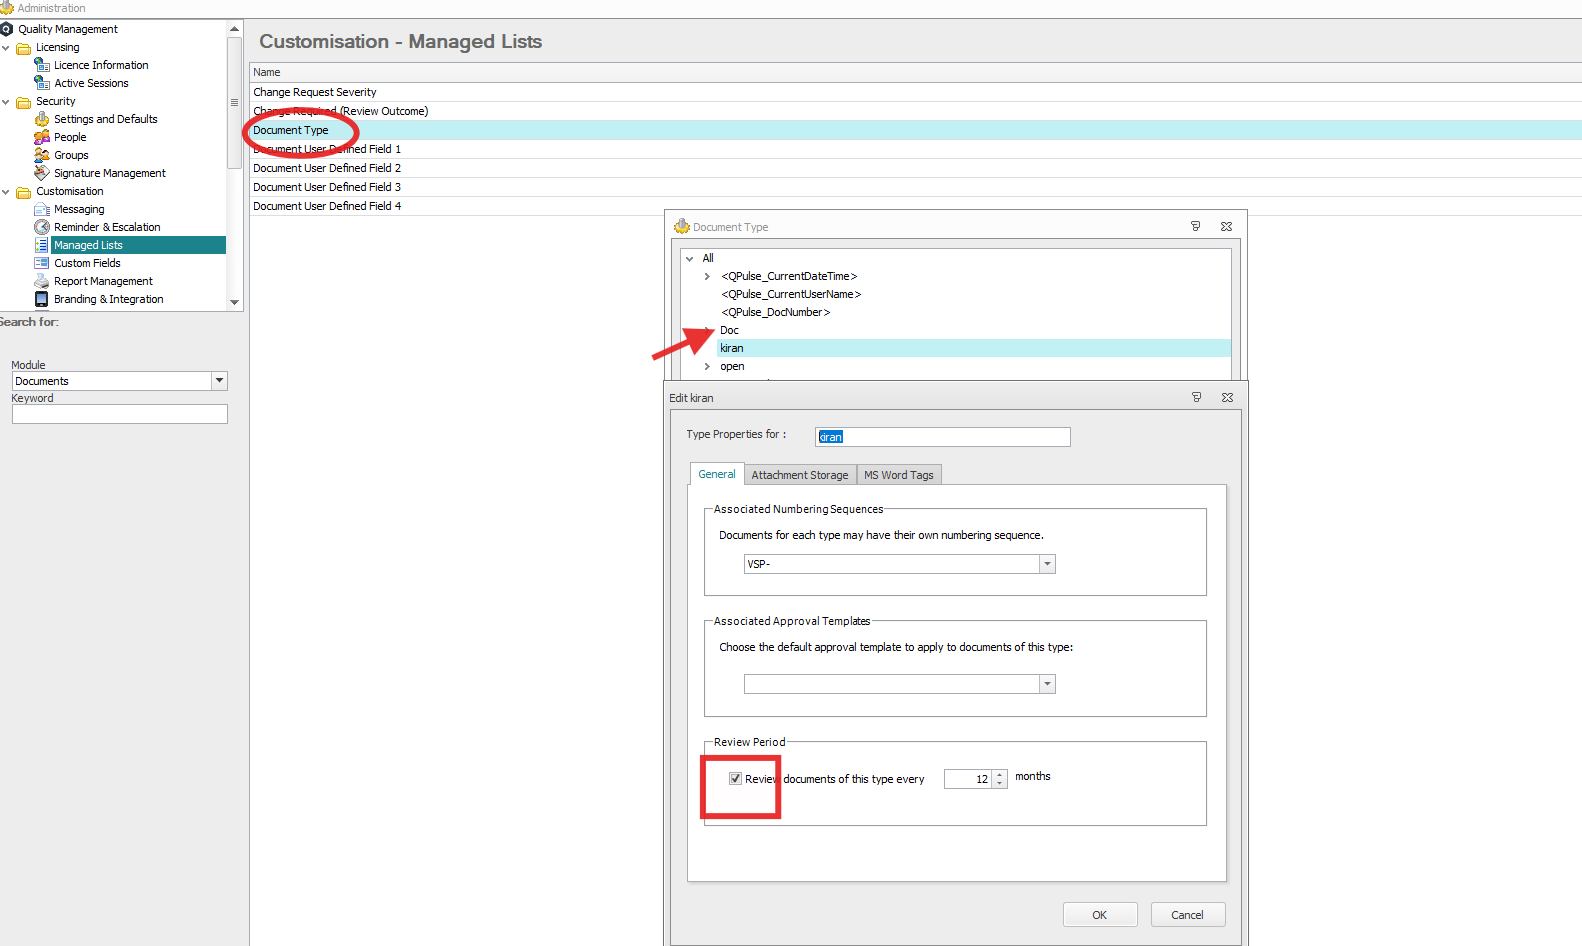Select Document User Defined Field 3 row

(x=915, y=187)
